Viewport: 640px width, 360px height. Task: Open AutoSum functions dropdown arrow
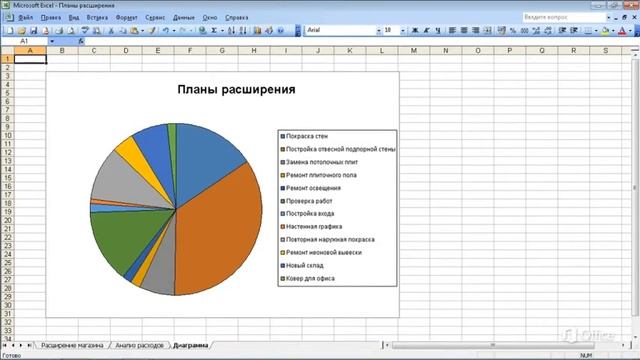pyautogui.click(x=222, y=30)
